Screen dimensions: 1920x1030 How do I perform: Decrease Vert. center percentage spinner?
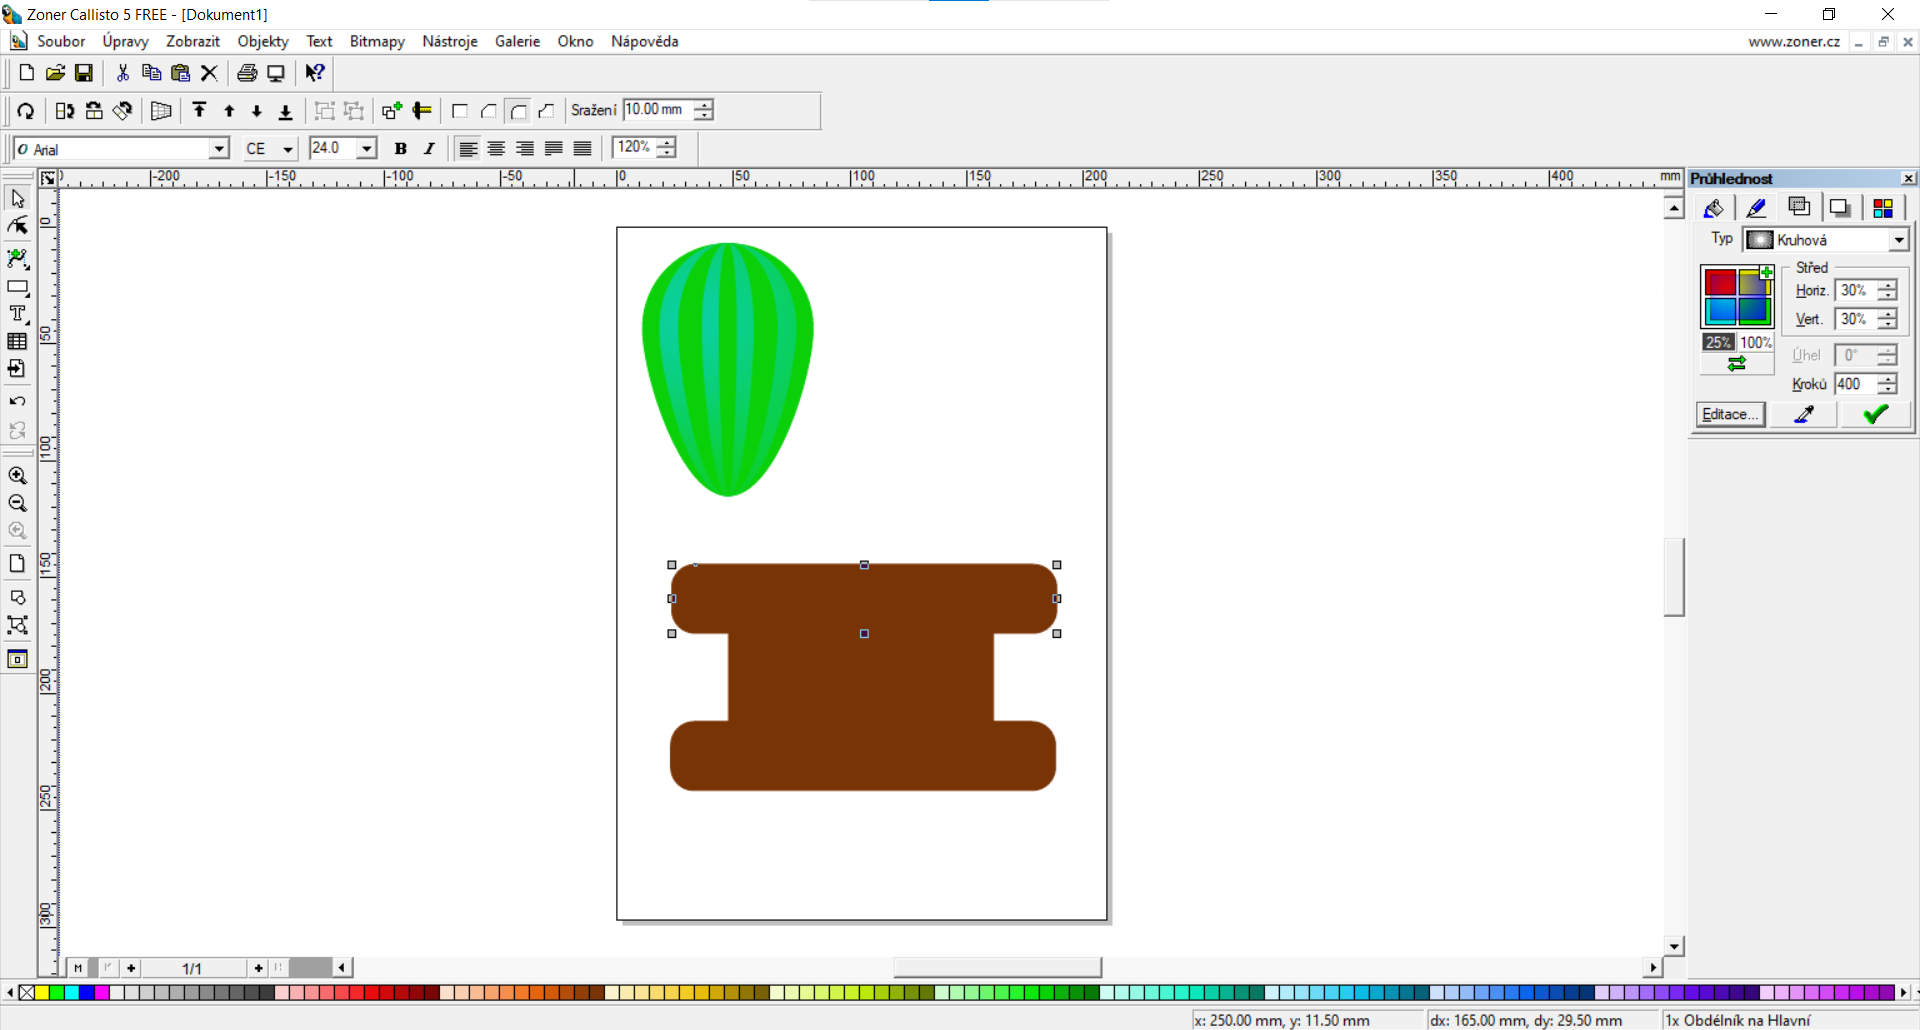coord(1887,324)
